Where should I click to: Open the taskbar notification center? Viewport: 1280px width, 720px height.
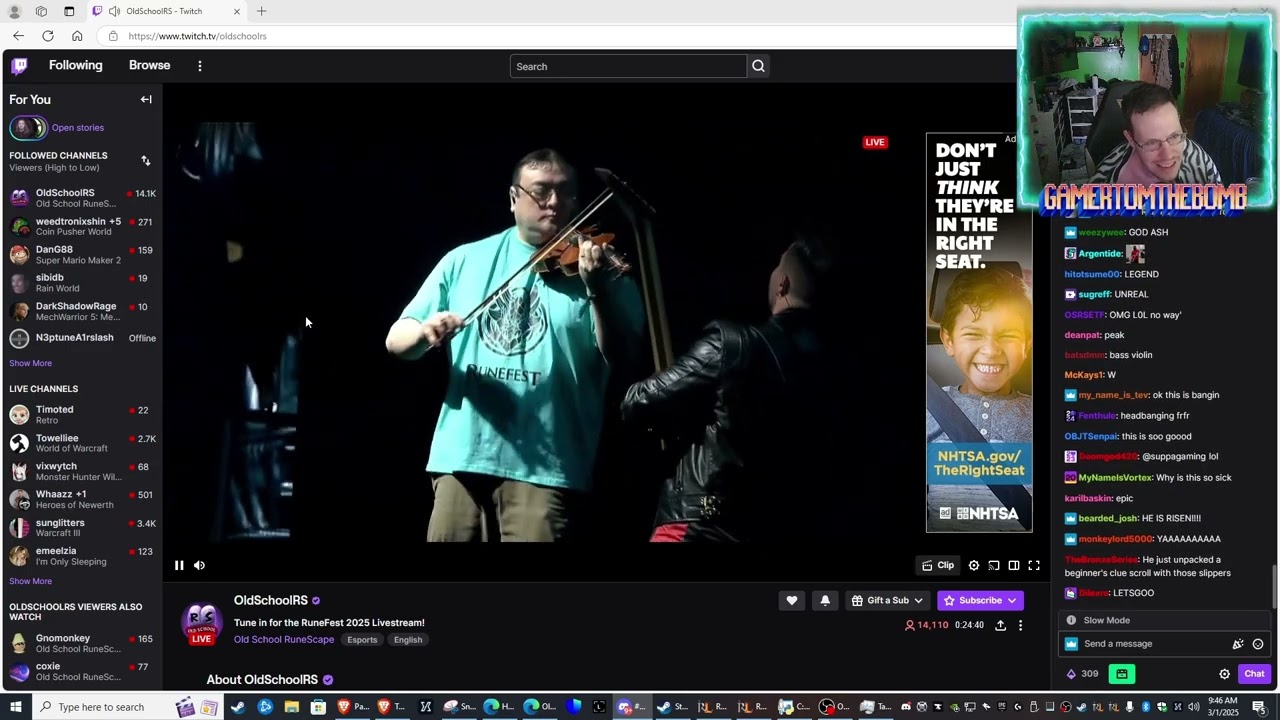coord(1259,707)
